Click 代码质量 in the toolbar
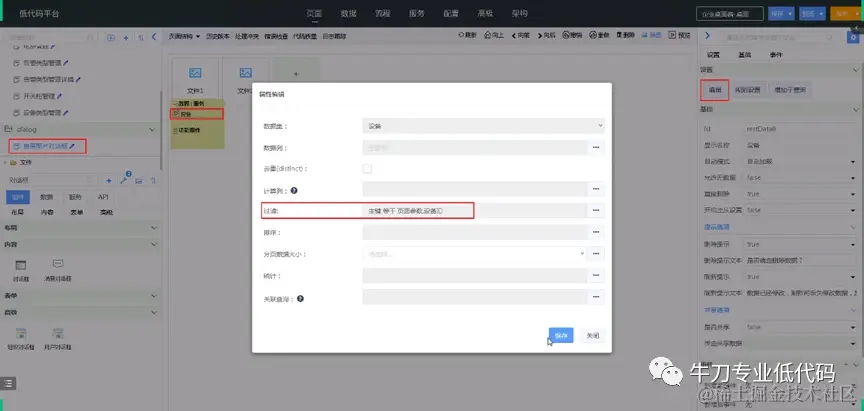The image size is (864, 411). (305, 36)
